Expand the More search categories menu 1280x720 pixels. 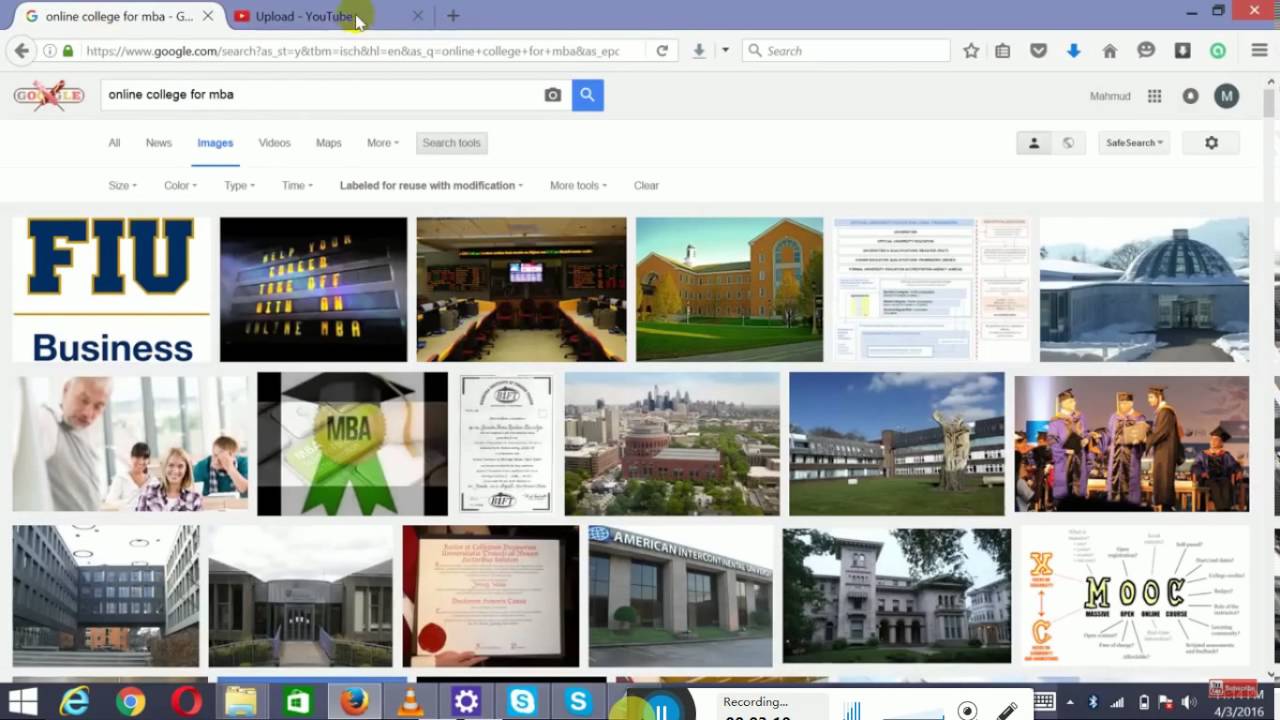pos(382,143)
